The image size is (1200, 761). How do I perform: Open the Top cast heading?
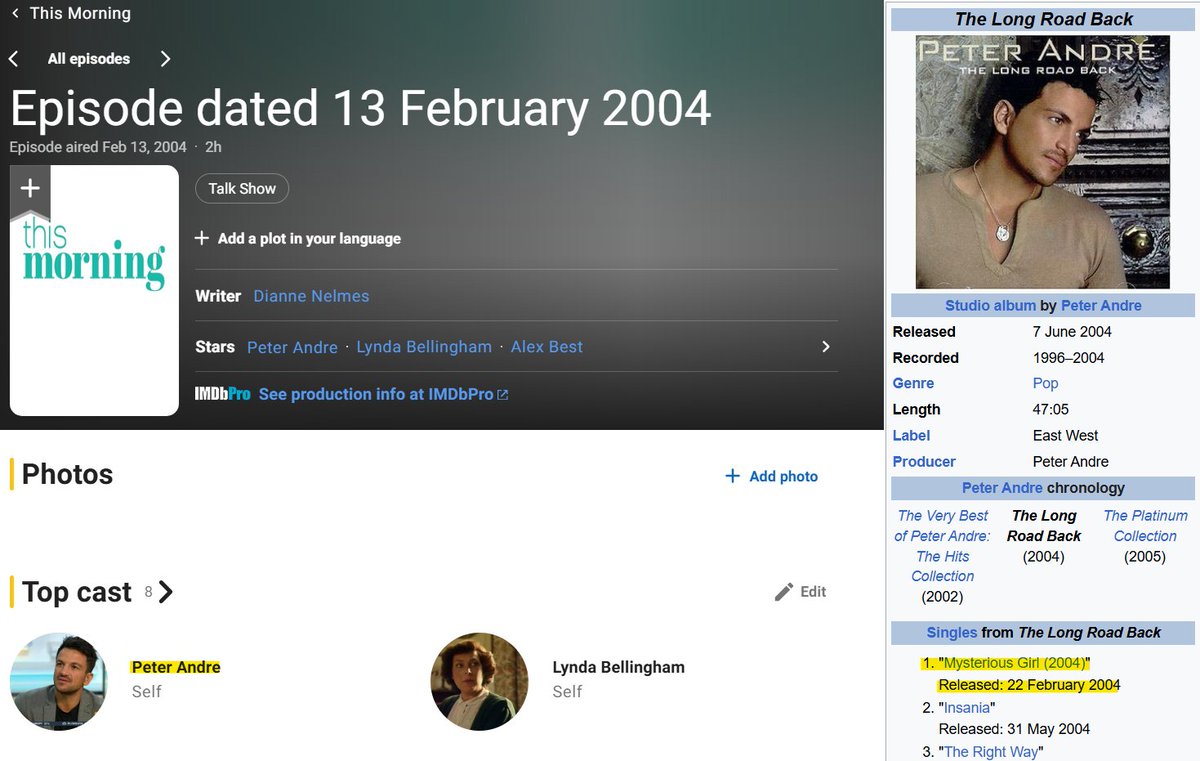pyautogui.click(x=77, y=592)
